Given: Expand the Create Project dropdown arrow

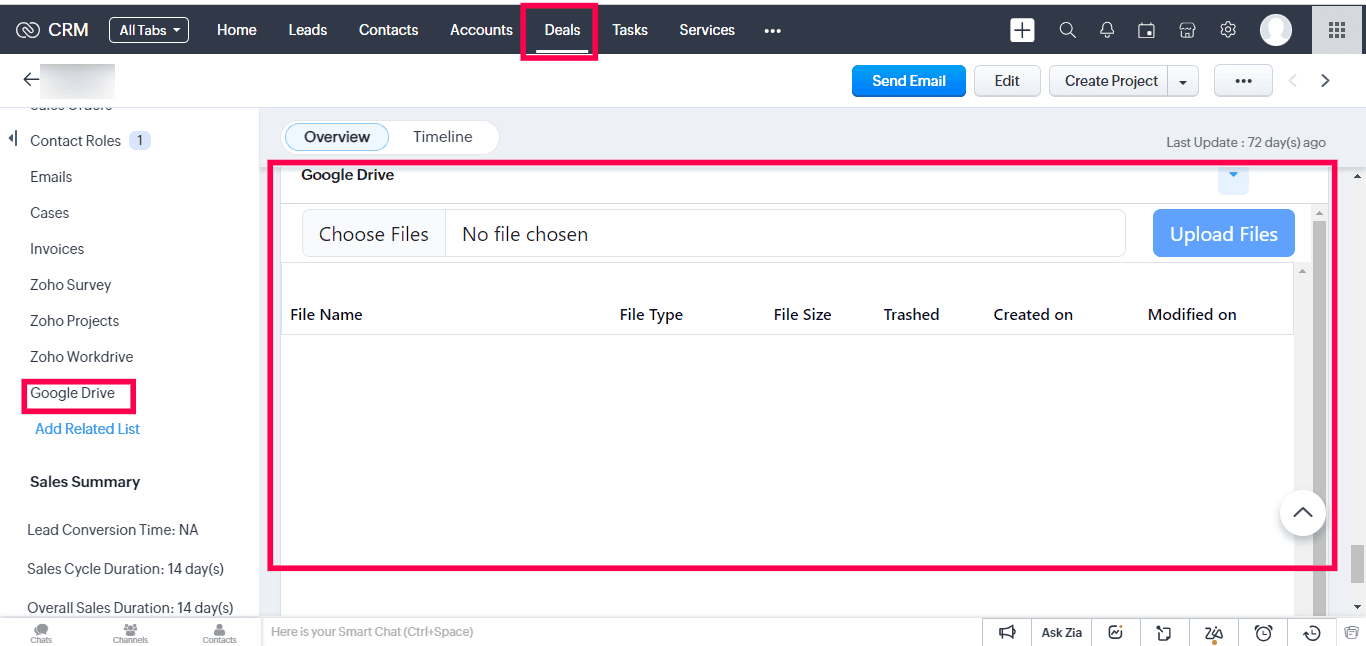Looking at the screenshot, I should tap(1183, 81).
